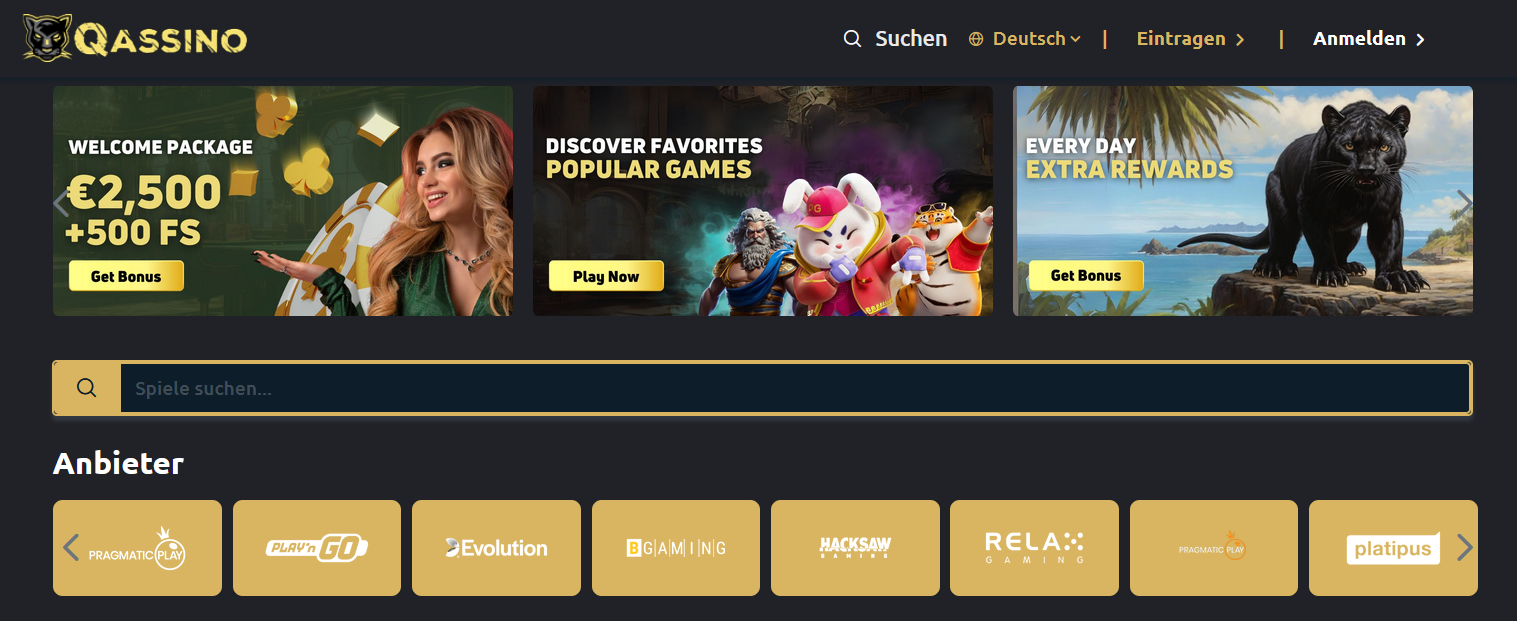This screenshot has width=1517, height=621.
Task: Select the platipus provider tile
Action: click(x=1393, y=548)
